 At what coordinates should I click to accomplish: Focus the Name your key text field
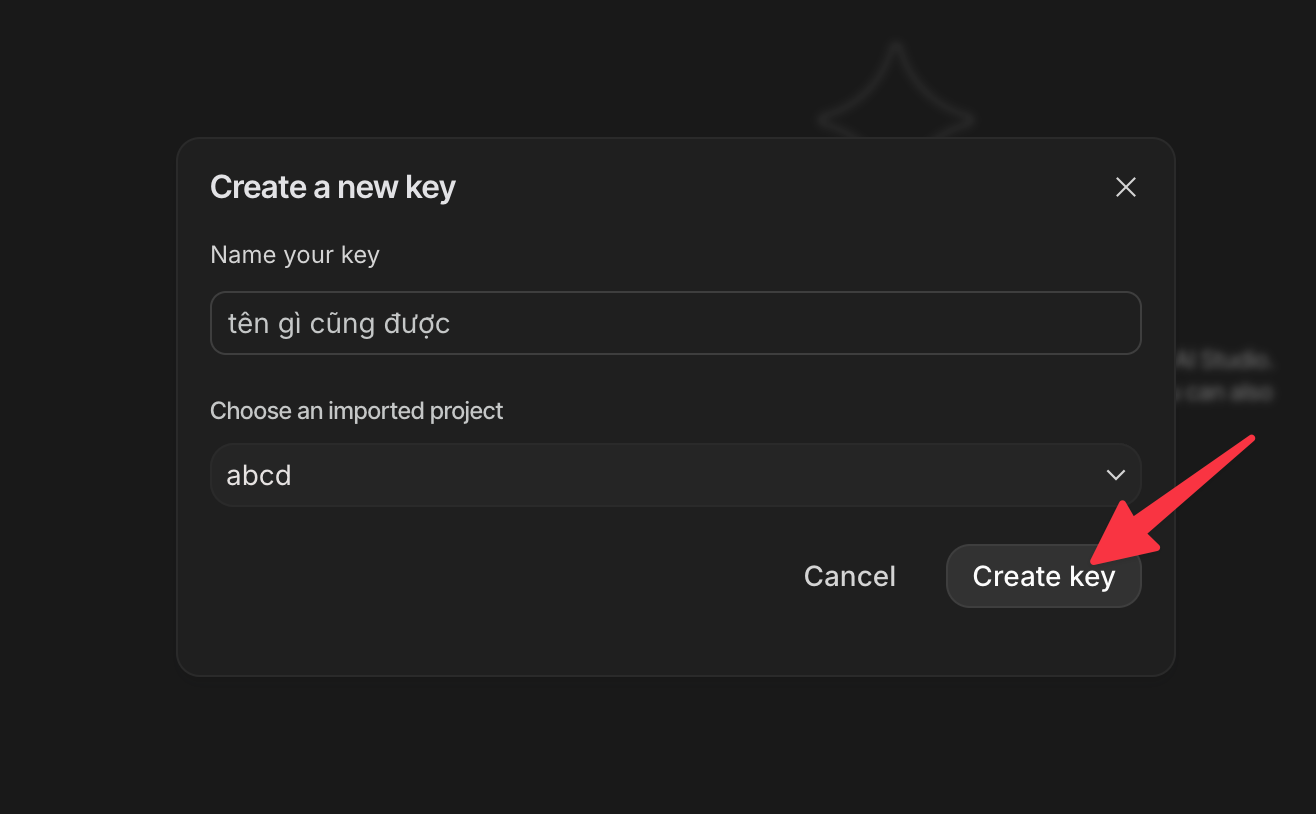click(x=675, y=323)
